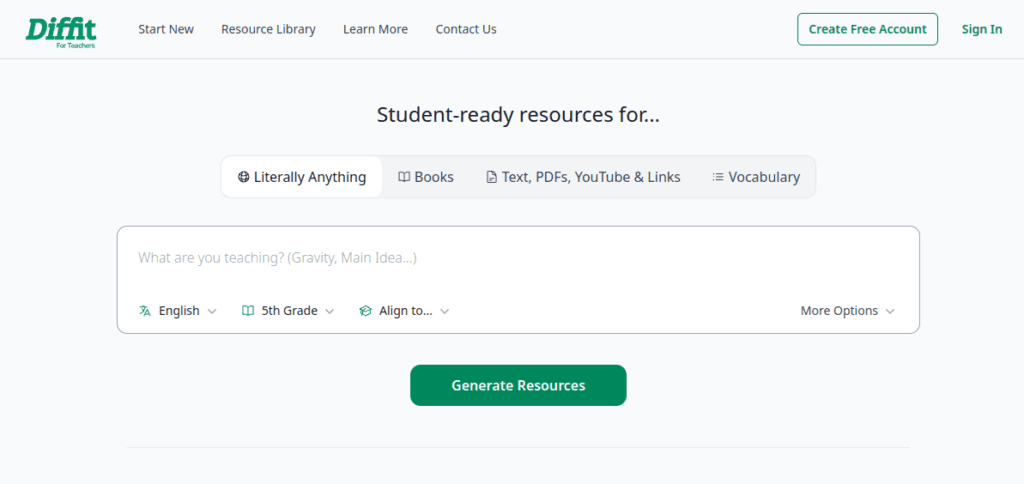Click the Generate Resources button
The image size is (1024, 484).
click(x=518, y=385)
